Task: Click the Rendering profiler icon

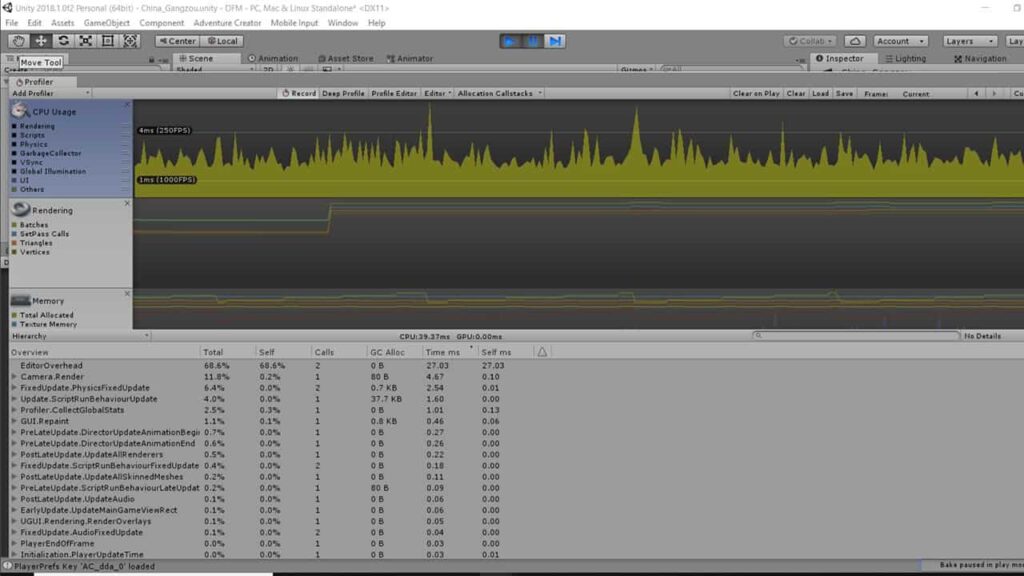Action: coord(20,209)
